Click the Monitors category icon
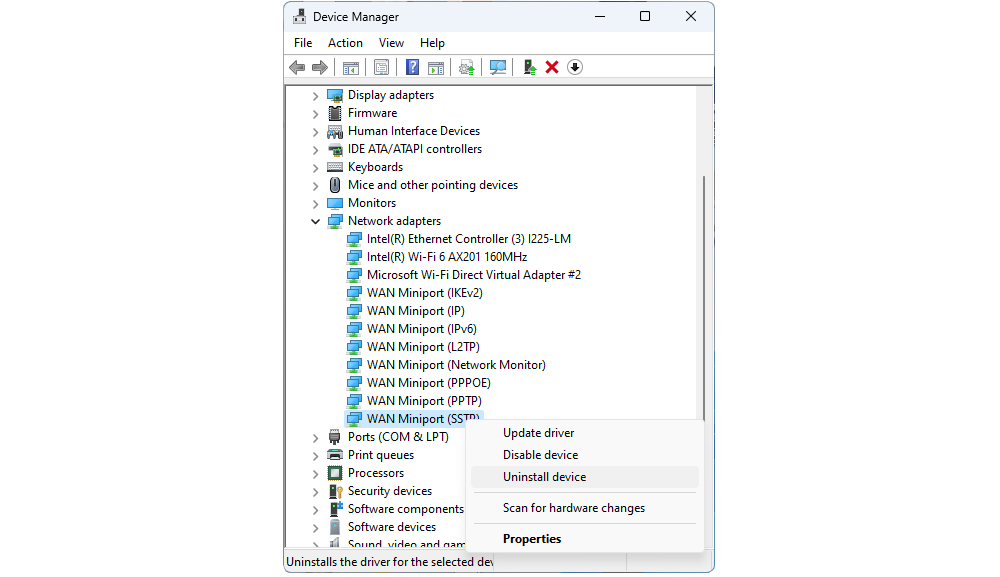1000x577 pixels. point(335,203)
